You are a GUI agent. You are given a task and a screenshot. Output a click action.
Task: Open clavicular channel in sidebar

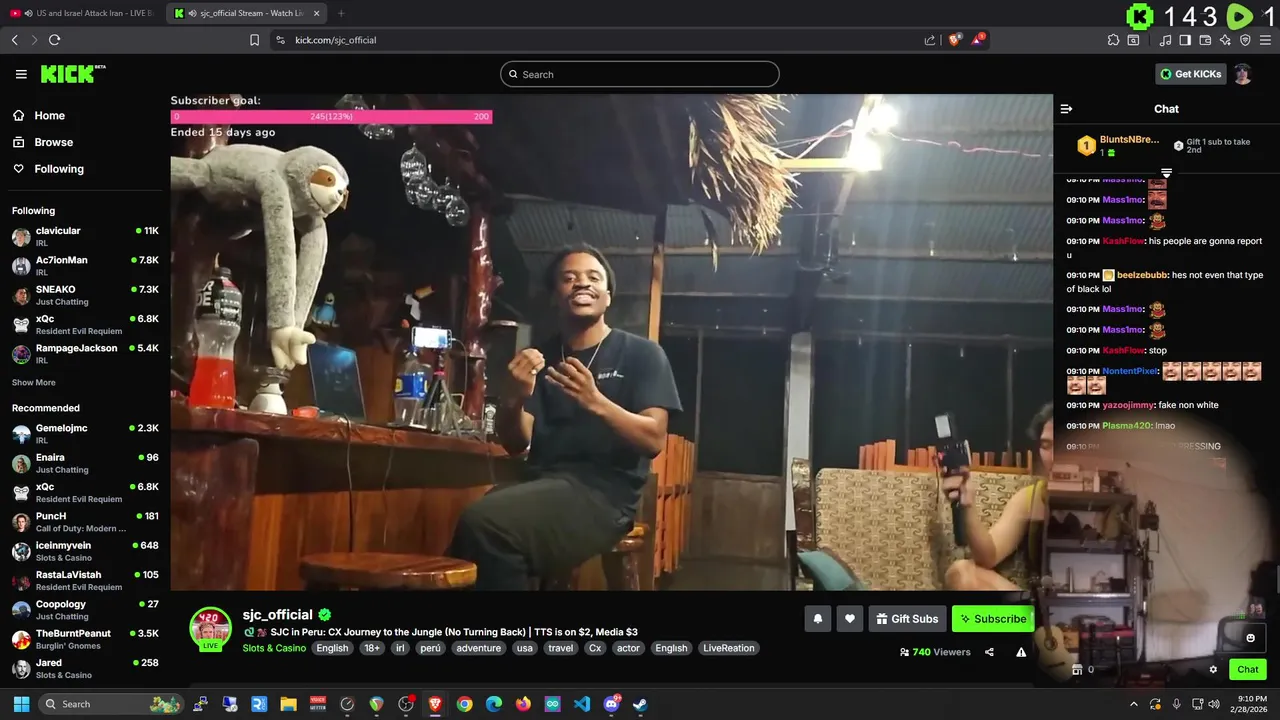[x=85, y=237]
